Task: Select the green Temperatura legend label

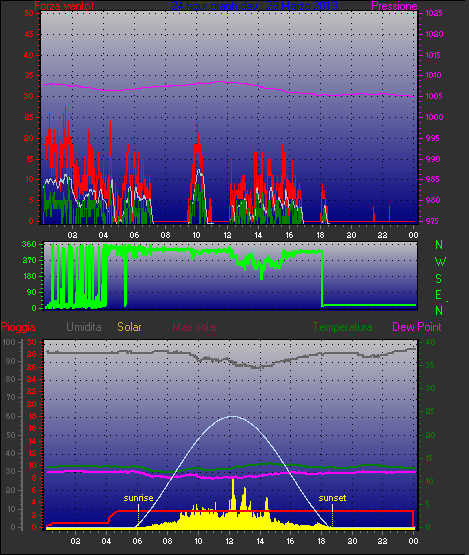Action: [x=342, y=327]
